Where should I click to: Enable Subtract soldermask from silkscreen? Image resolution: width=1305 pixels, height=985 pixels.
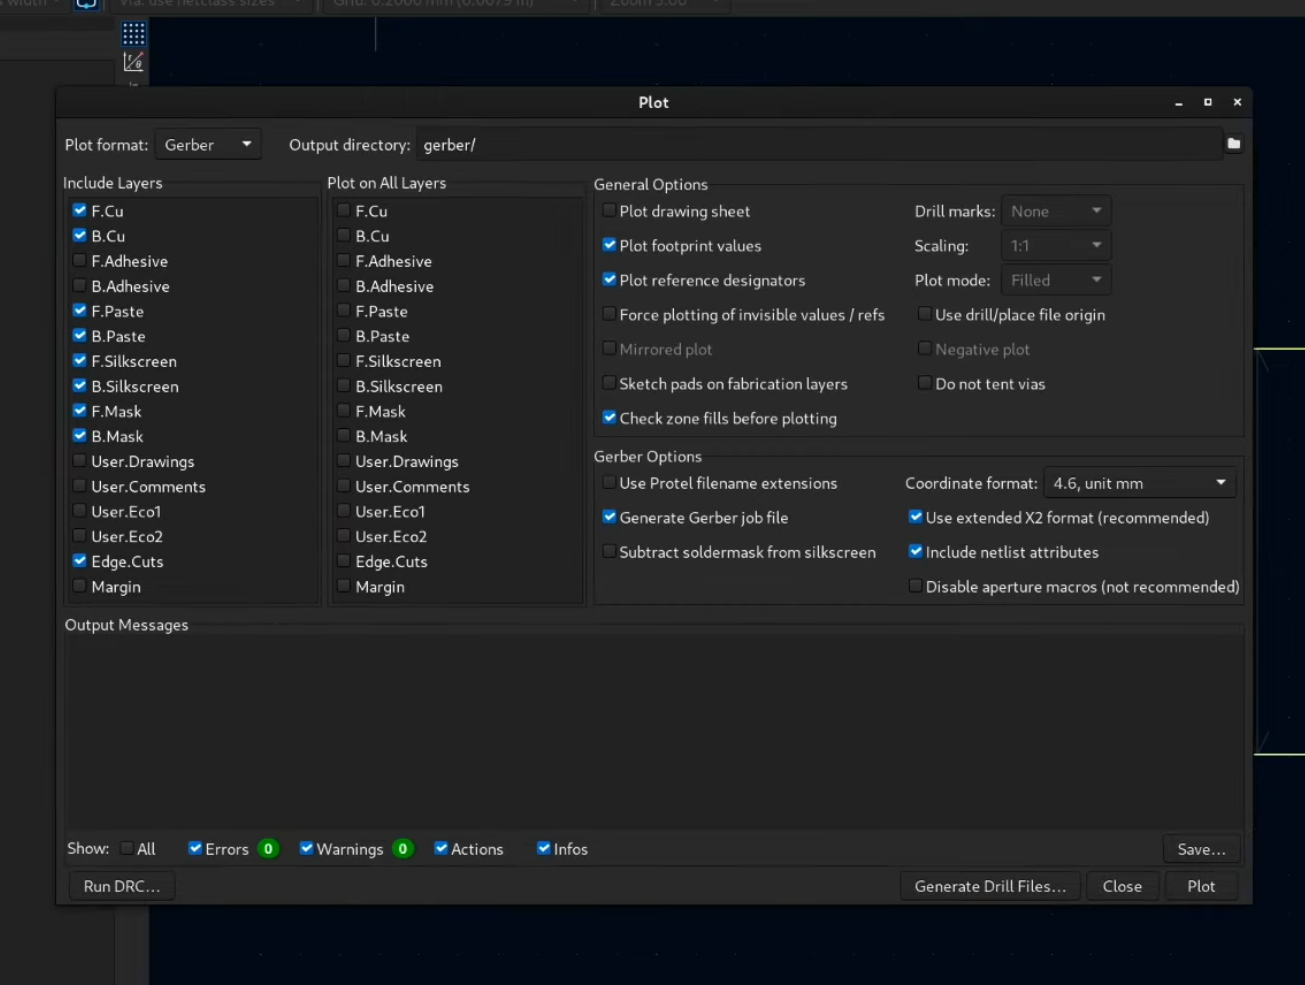click(x=609, y=552)
